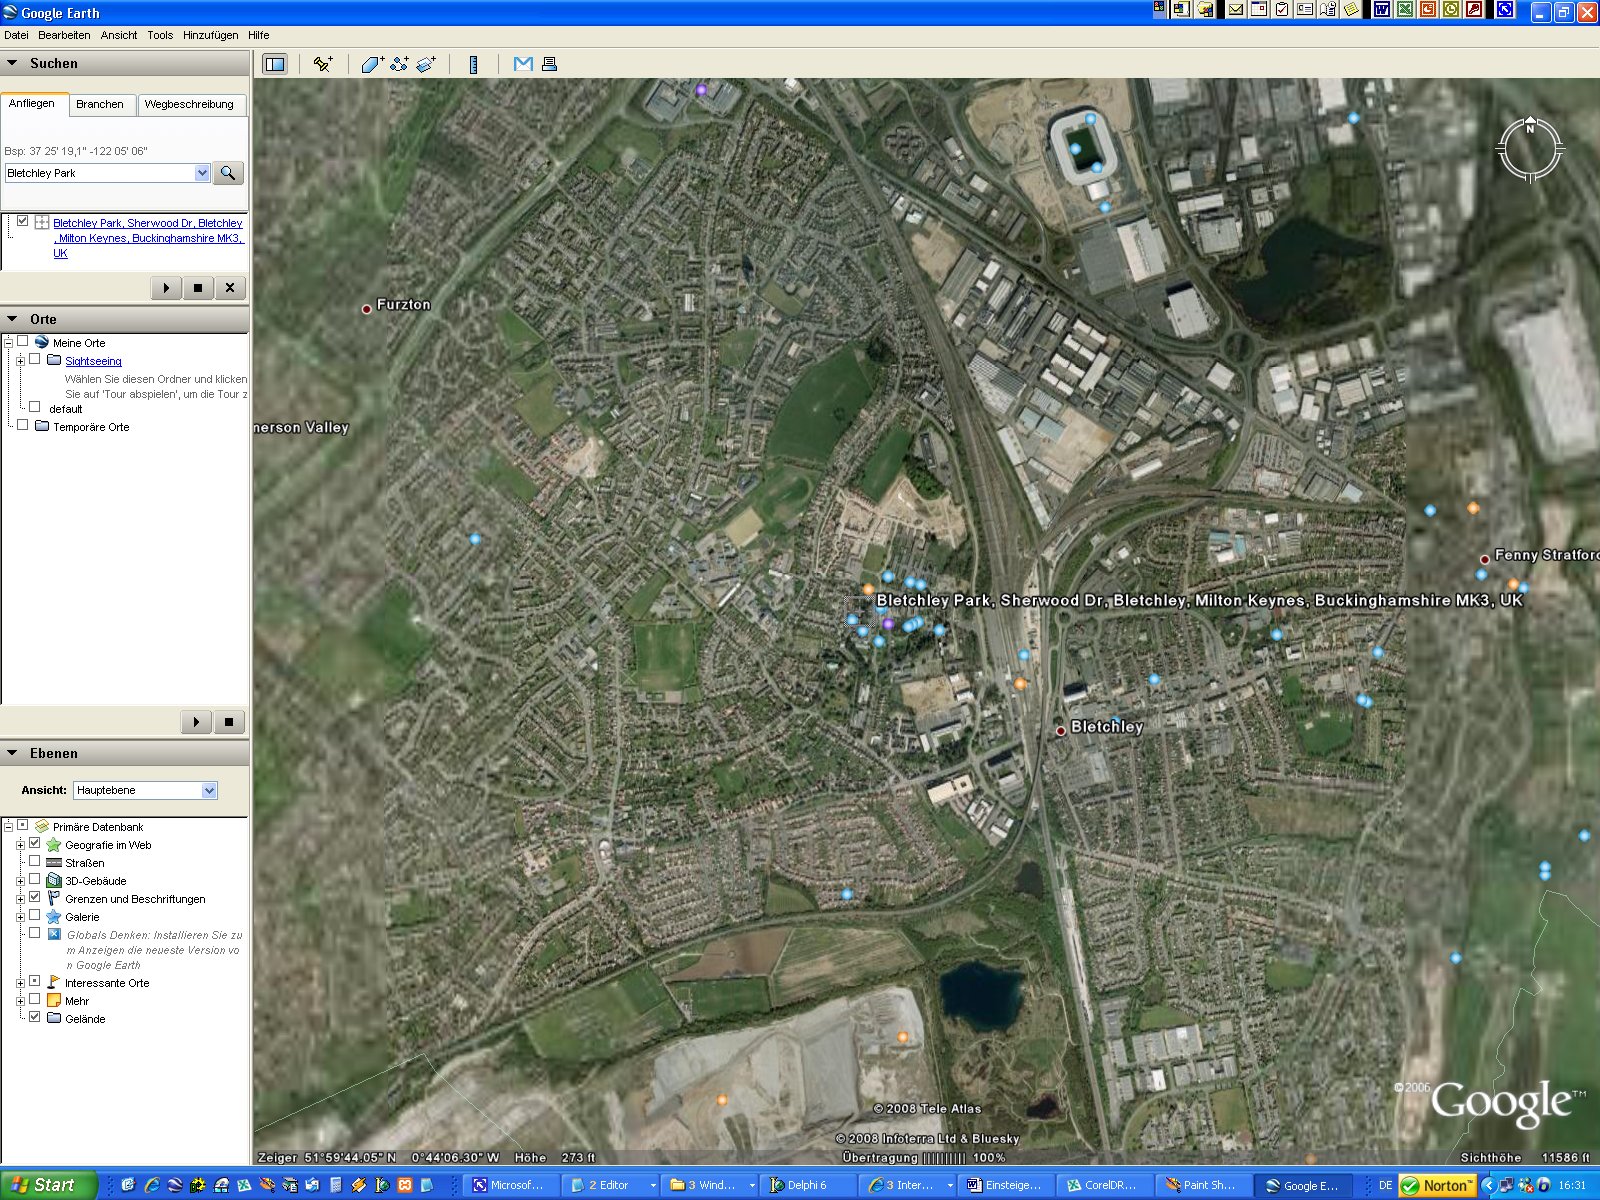Click inside the Bletchley Park search field
Viewport: 1600px width, 1200px height.
click(100, 173)
